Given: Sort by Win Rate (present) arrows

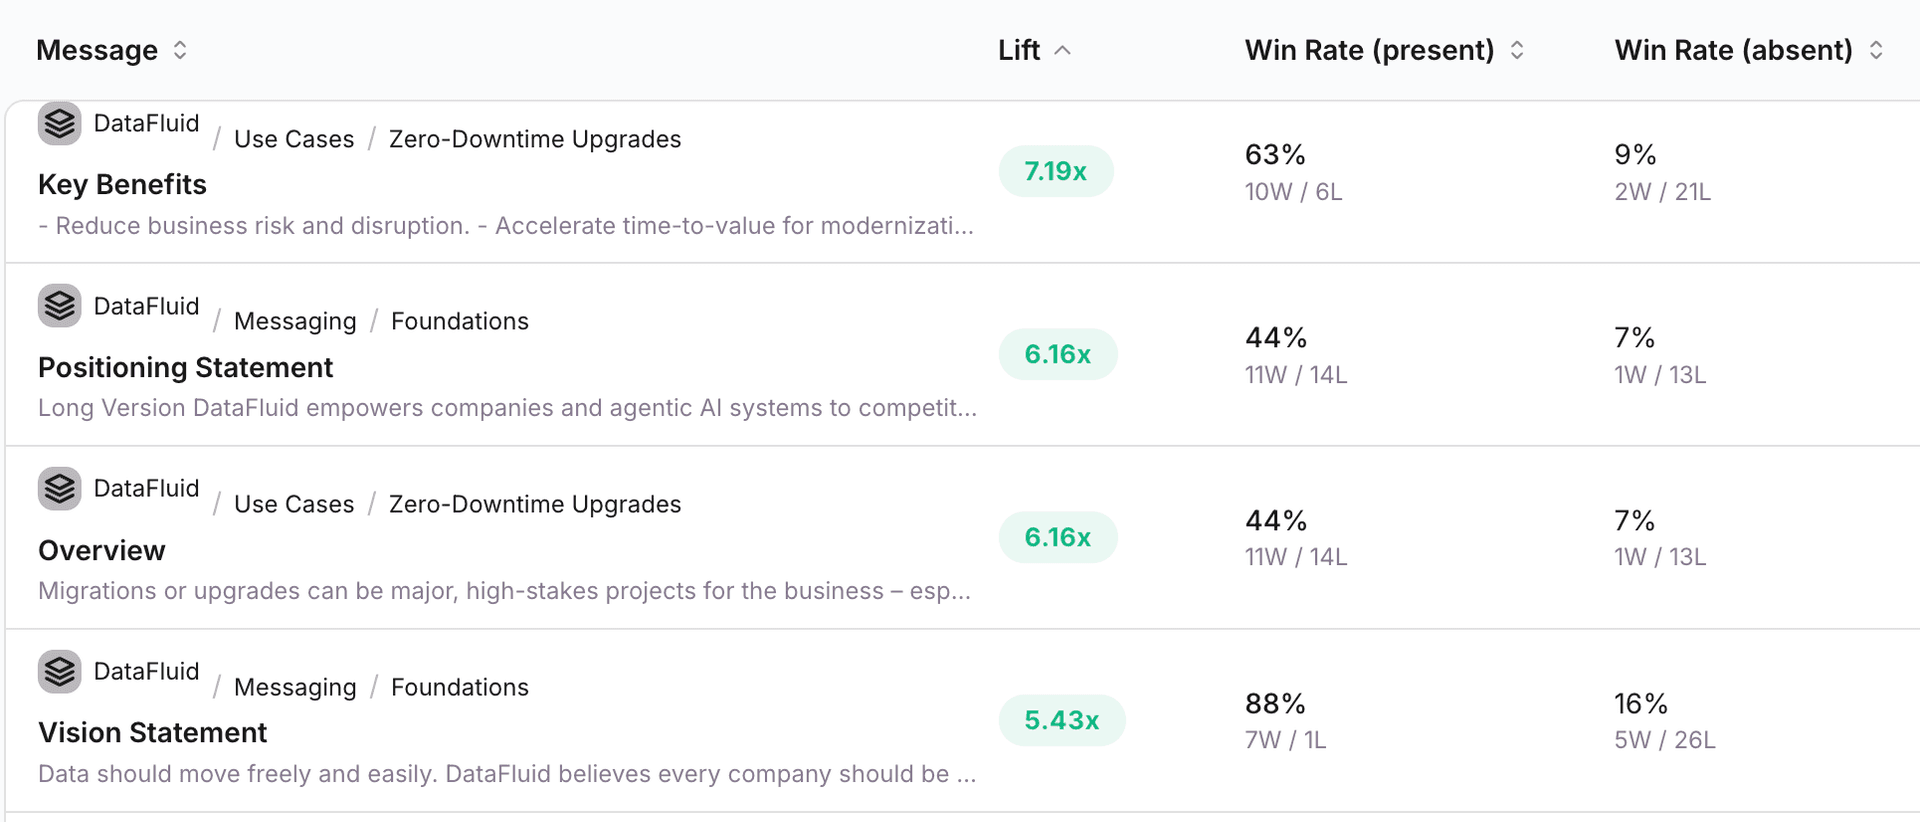Looking at the screenshot, I should click(x=1517, y=50).
